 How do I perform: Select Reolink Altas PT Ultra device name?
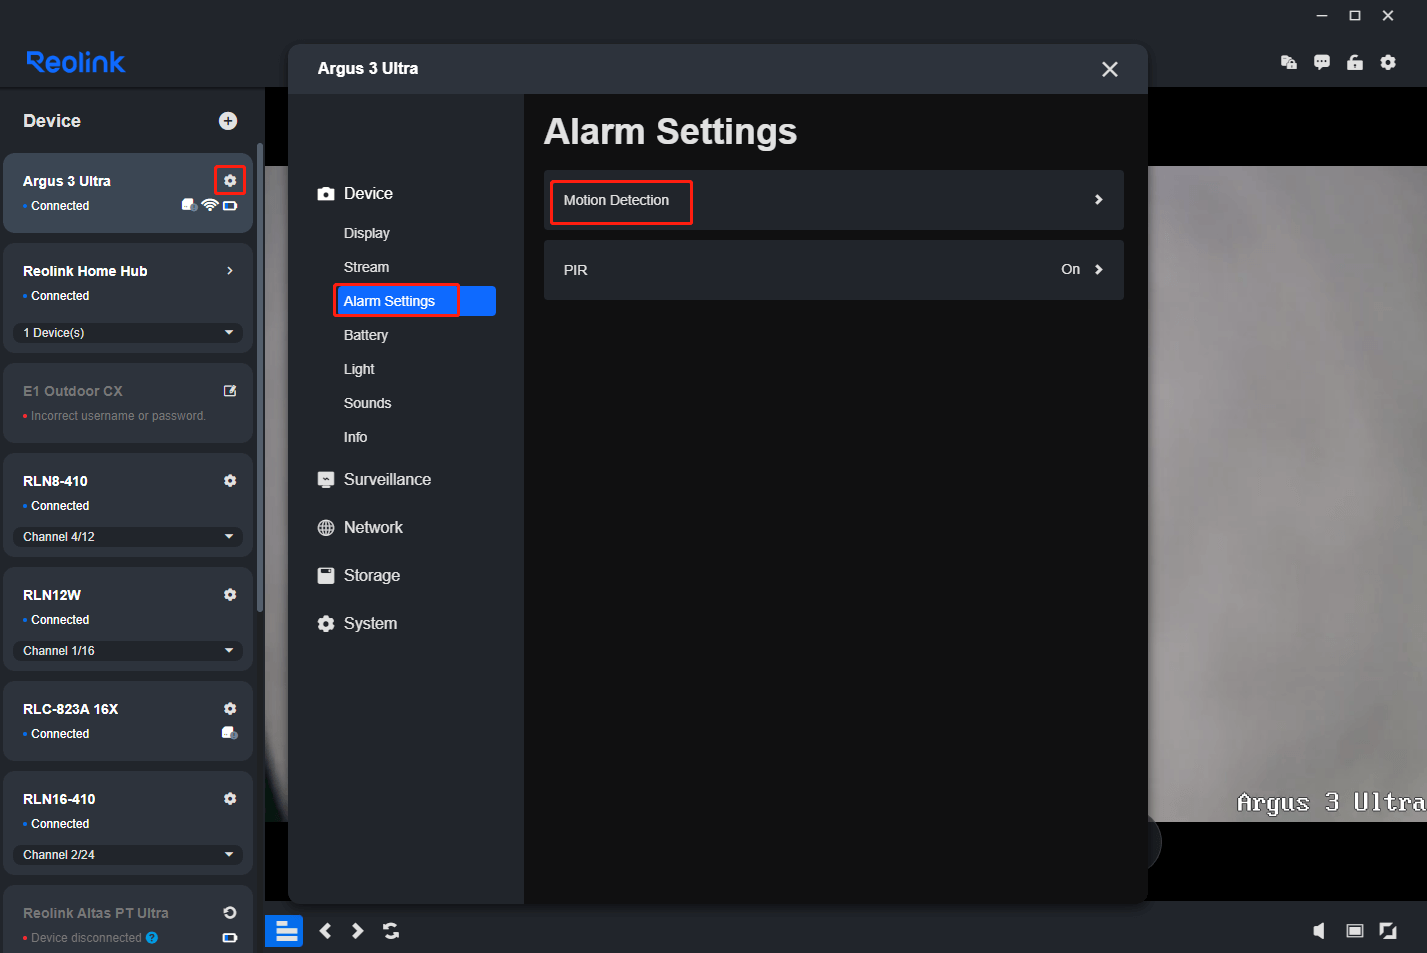[96, 913]
